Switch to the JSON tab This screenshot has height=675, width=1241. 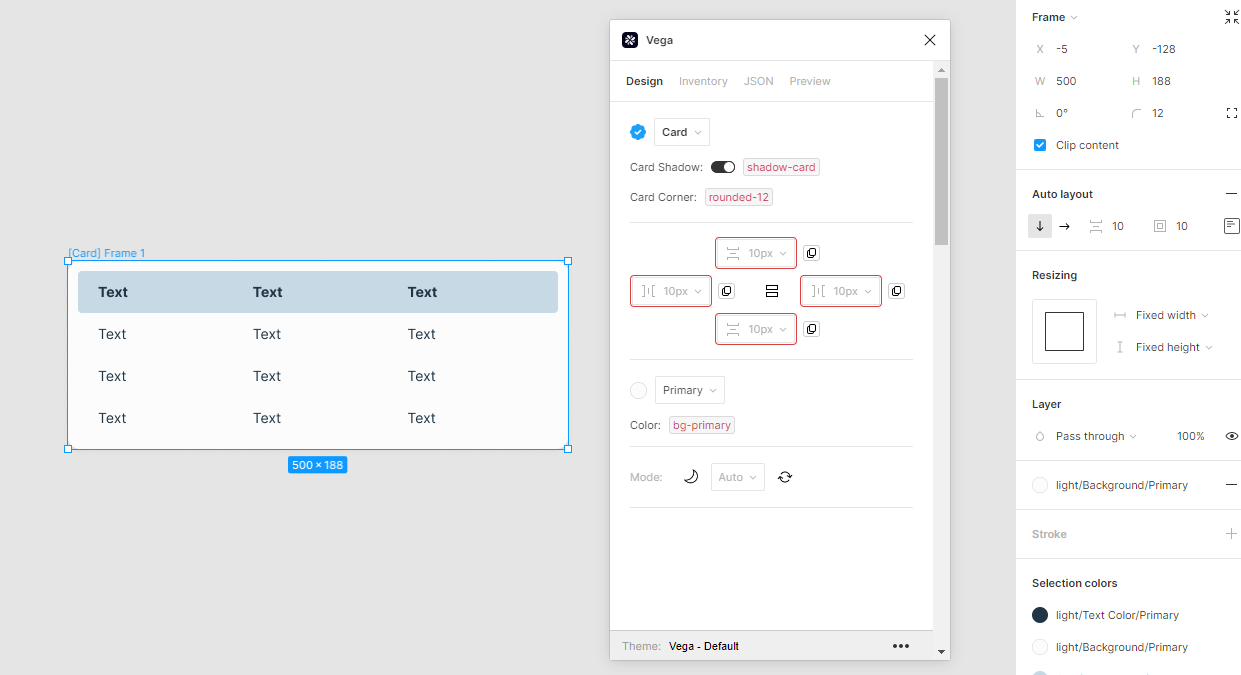[758, 81]
